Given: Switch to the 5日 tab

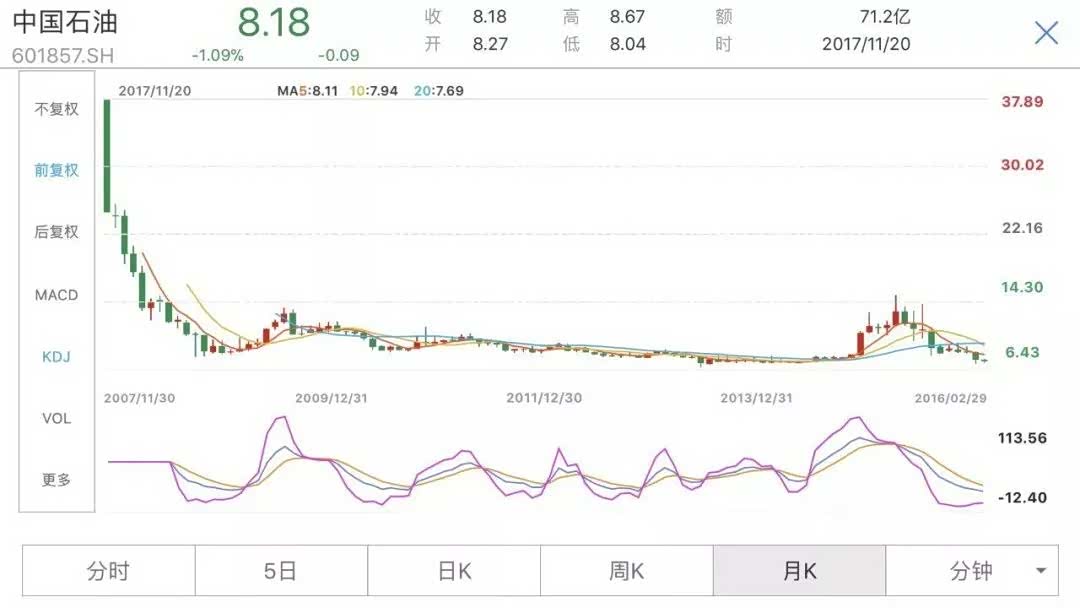Looking at the screenshot, I should (x=281, y=571).
